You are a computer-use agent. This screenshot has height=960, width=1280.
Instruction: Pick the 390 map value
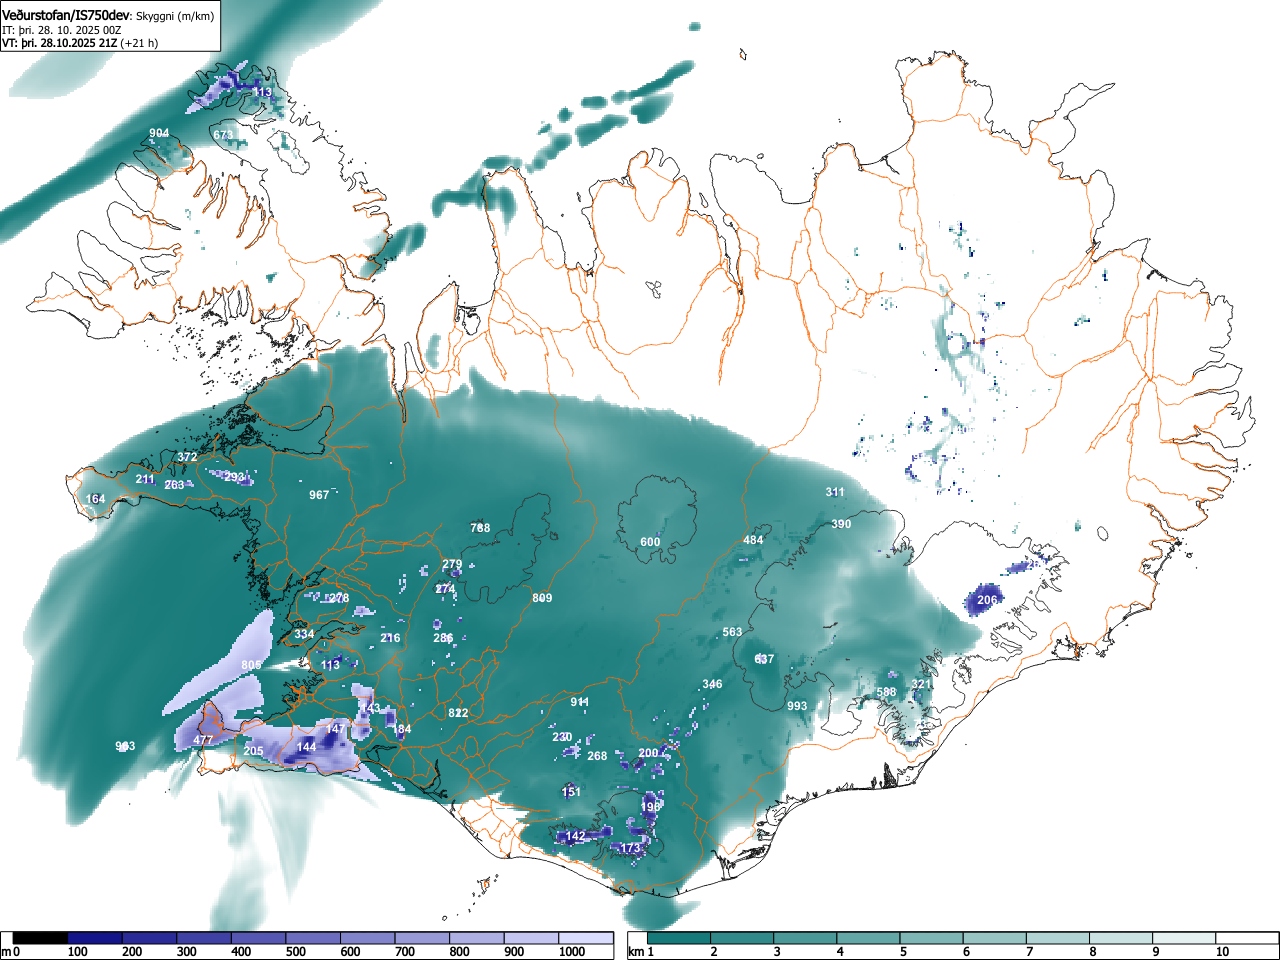point(841,524)
